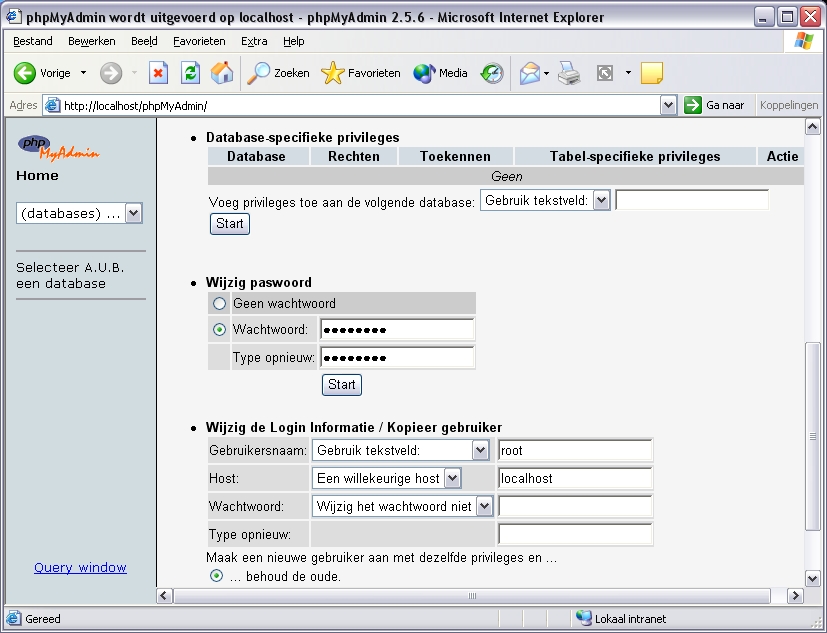This screenshot has height=633, width=827.
Task: Click the Ga naar go button
Action: (x=714, y=106)
